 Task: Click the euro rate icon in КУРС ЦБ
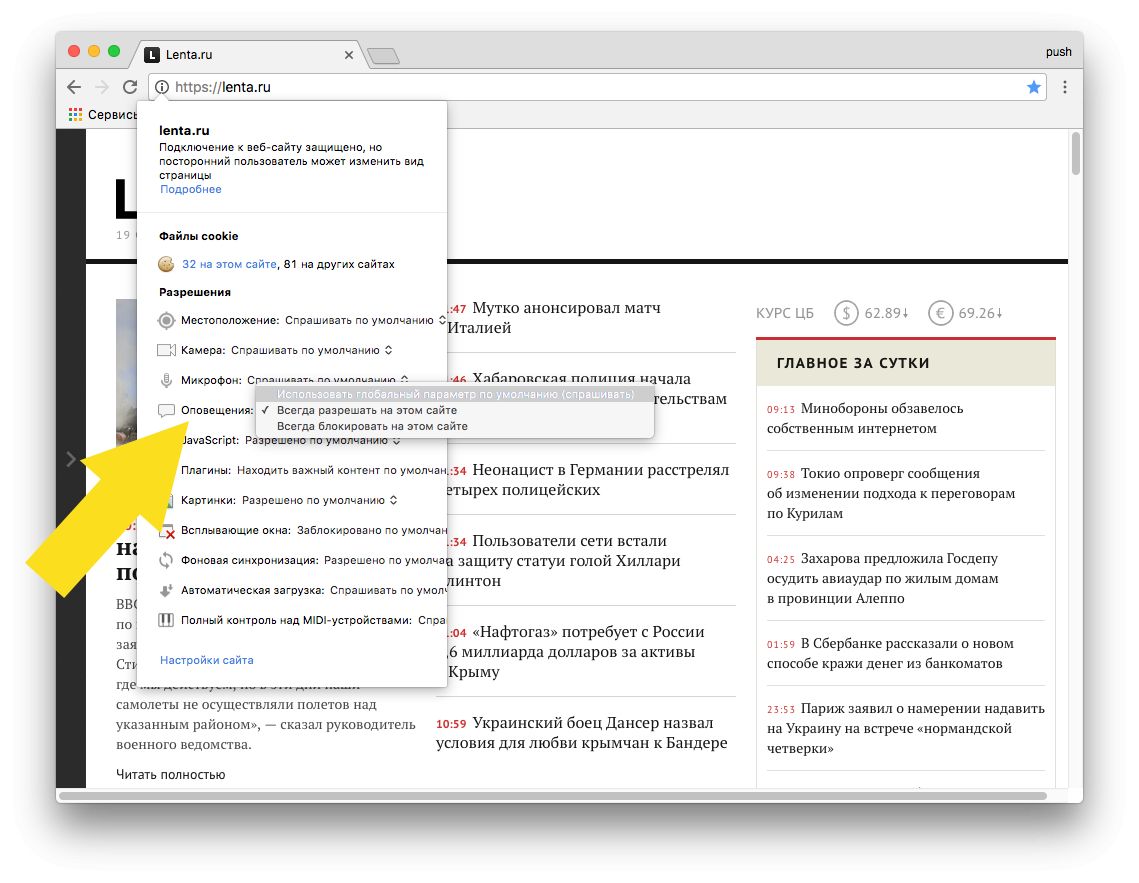940,313
